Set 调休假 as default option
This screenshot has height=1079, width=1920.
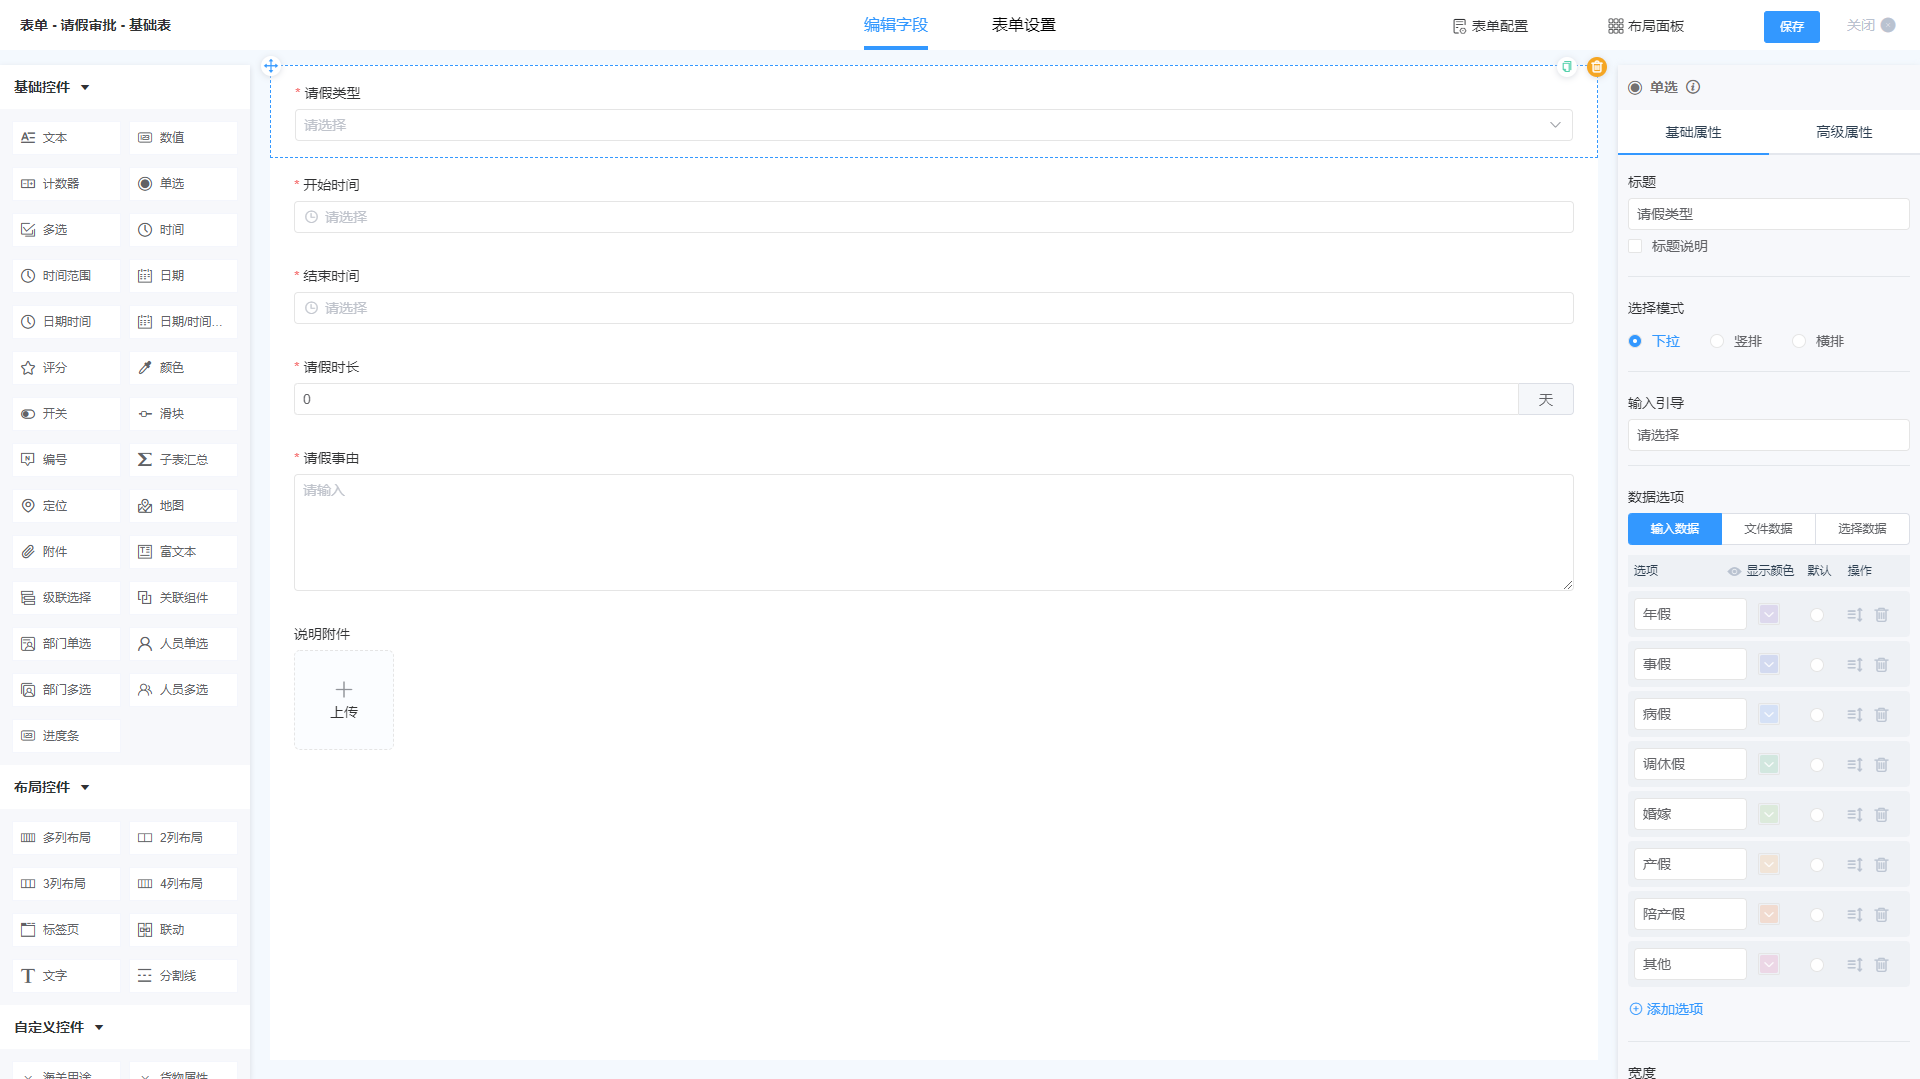click(x=1817, y=765)
